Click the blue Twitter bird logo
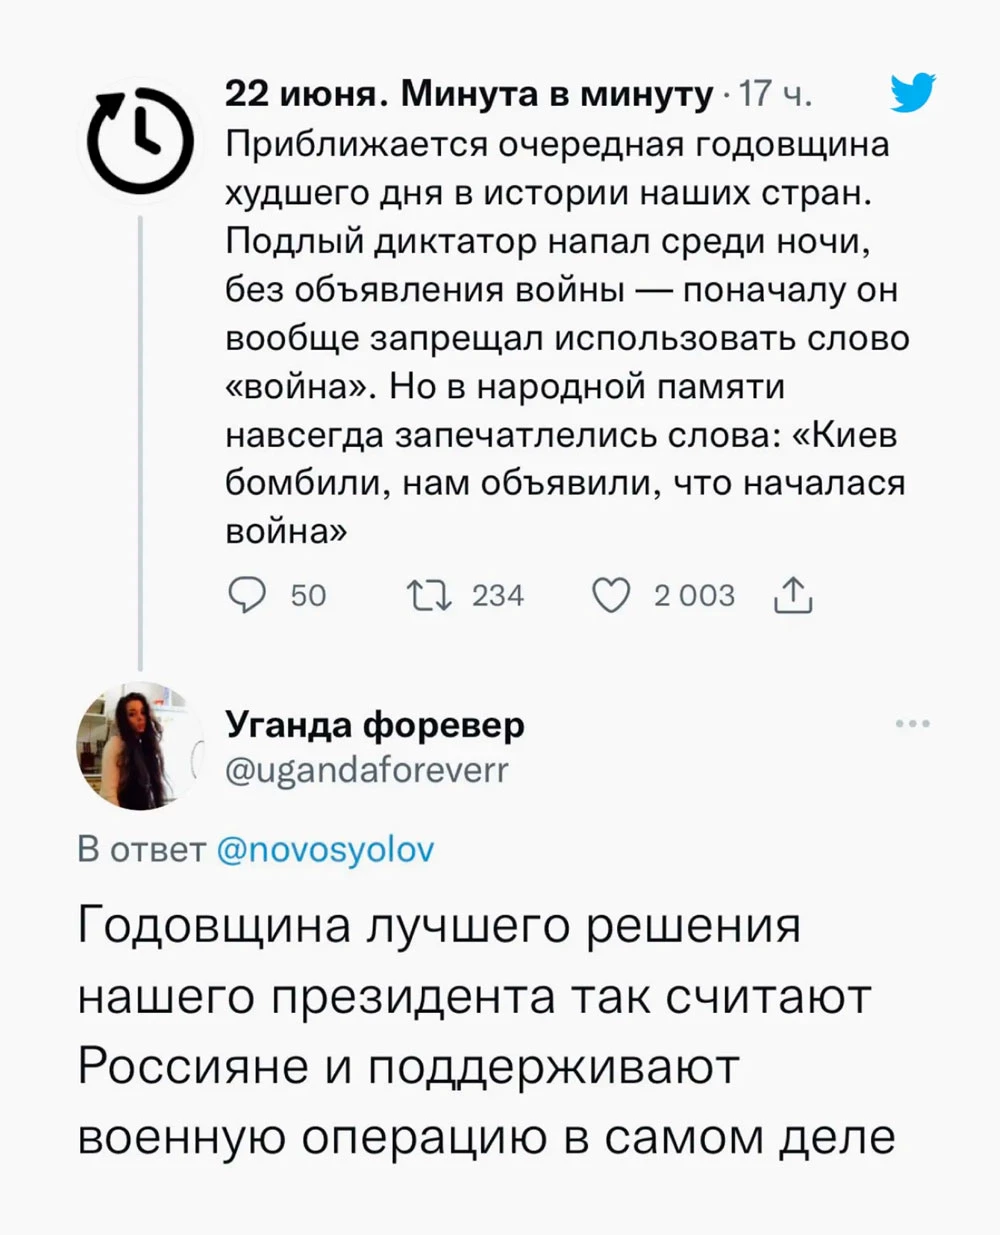The height and width of the screenshot is (1235, 1000). 911,94
